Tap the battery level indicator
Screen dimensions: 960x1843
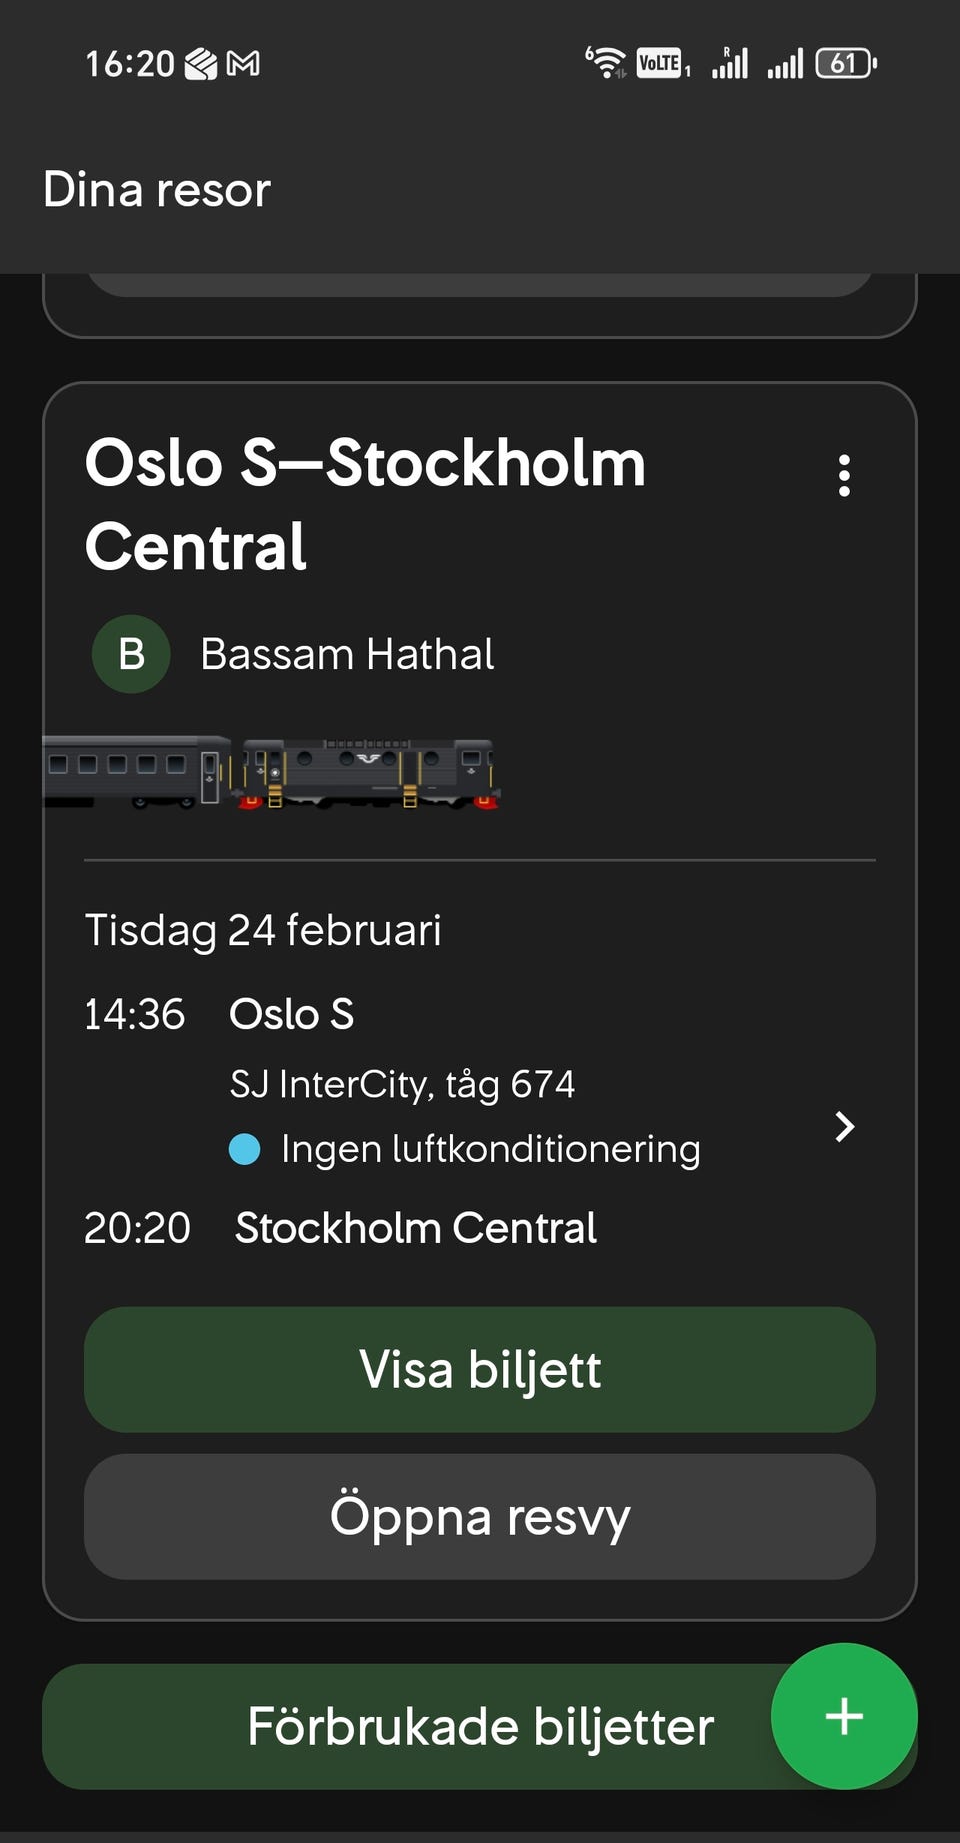tap(845, 63)
